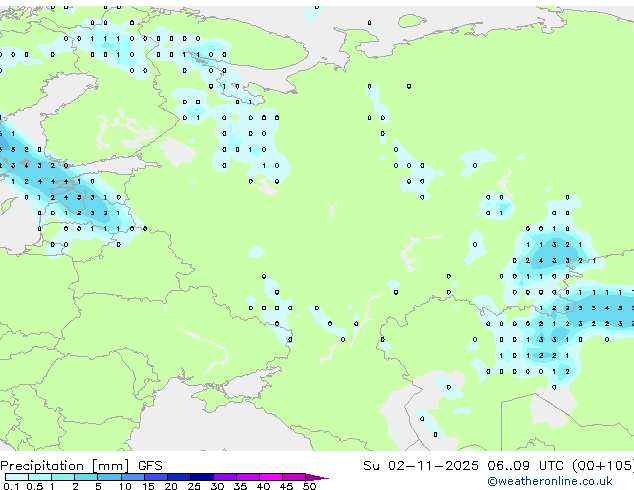Viewport: 634px width, 490px height.
Task: Click the above-50 arrow tip of legend
Action: 317,477
